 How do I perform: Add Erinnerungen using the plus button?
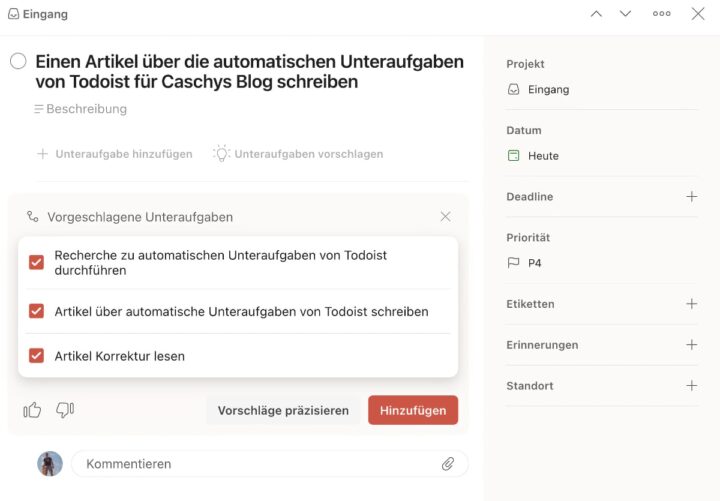click(691, 345)
